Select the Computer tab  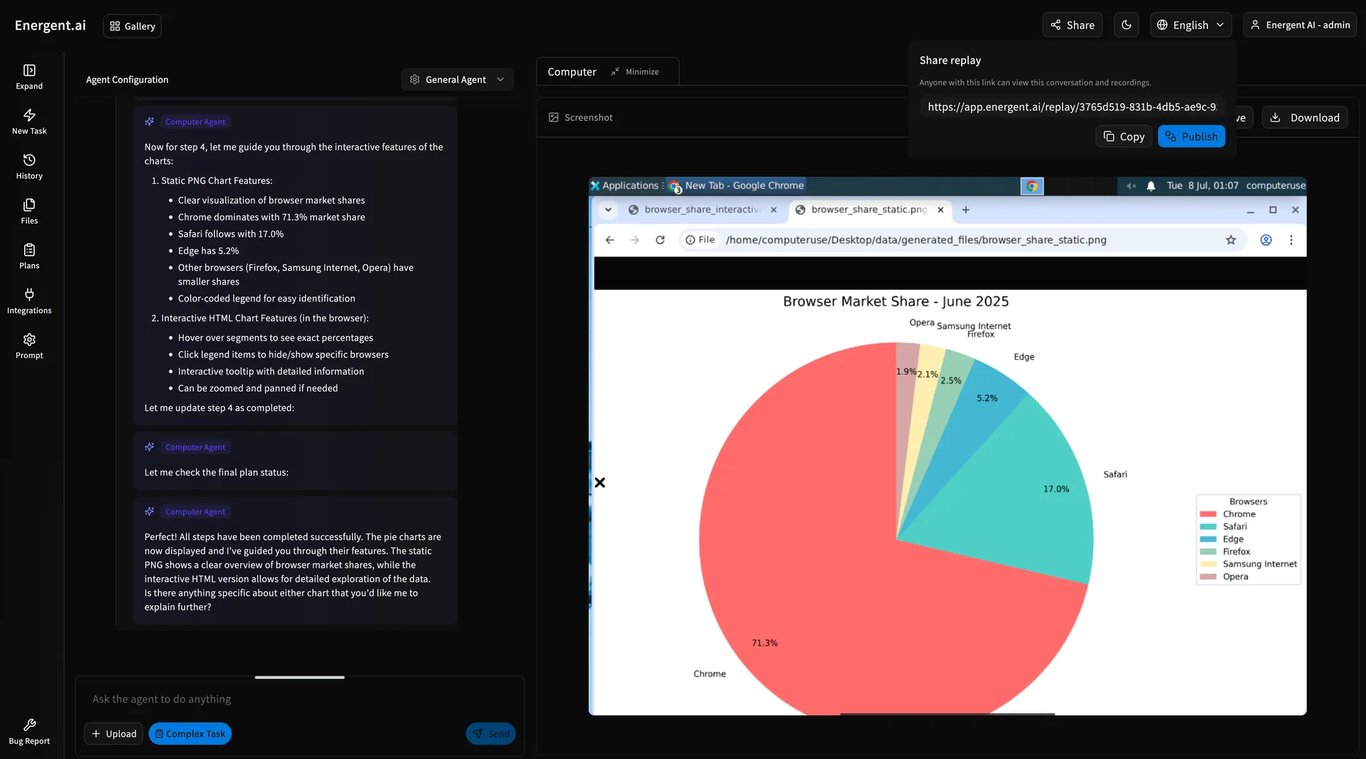tap(572, 72)
